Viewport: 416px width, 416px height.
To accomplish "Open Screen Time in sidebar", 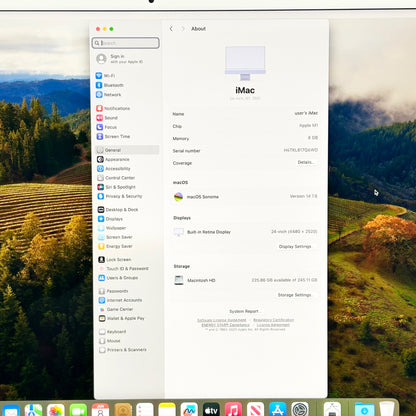I will (113, 136).
